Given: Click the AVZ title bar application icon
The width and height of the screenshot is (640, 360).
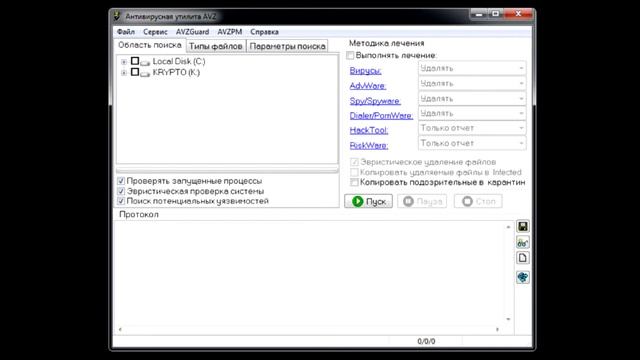Looking at the screenshot, I should (x=118, y=16).
